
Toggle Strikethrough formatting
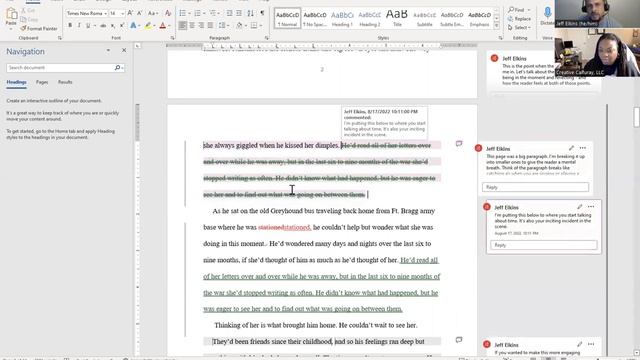(x=103, y=26)
